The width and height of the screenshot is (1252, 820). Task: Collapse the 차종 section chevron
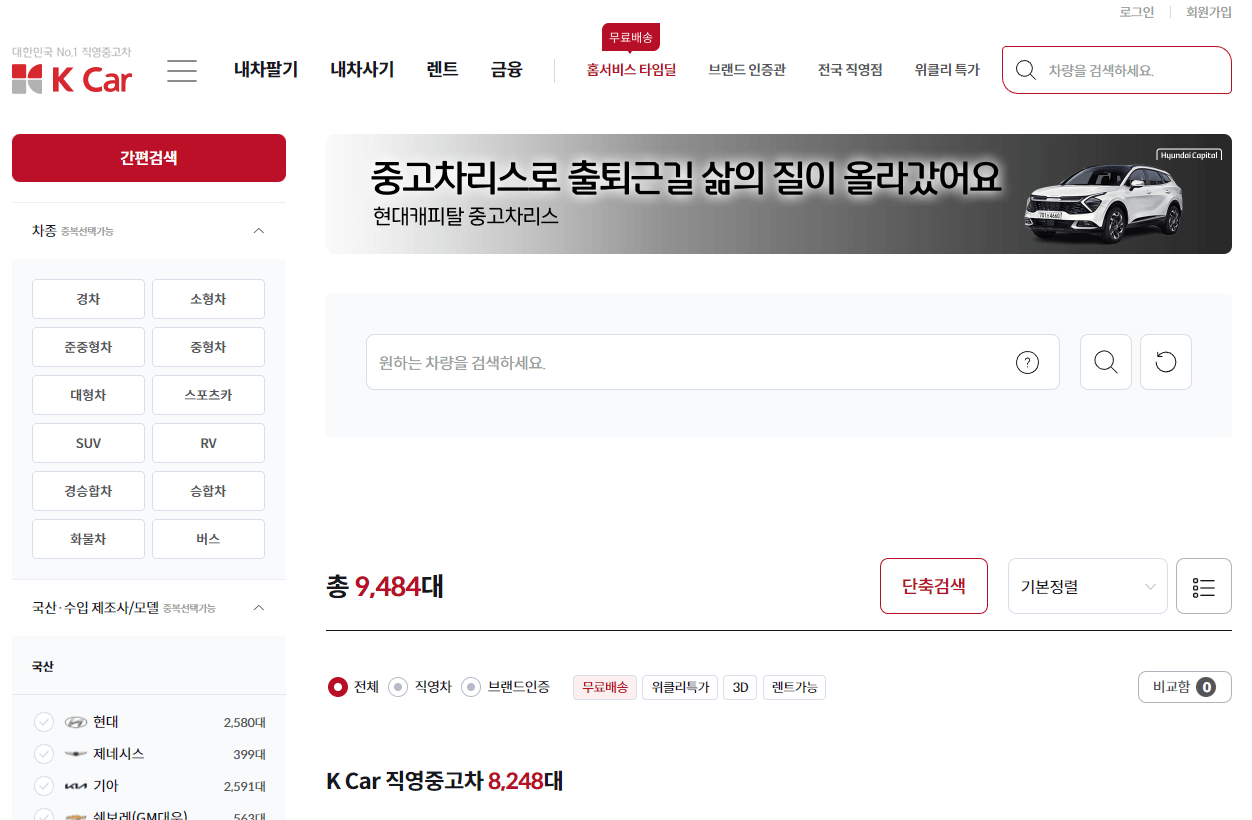click(259, 231)
